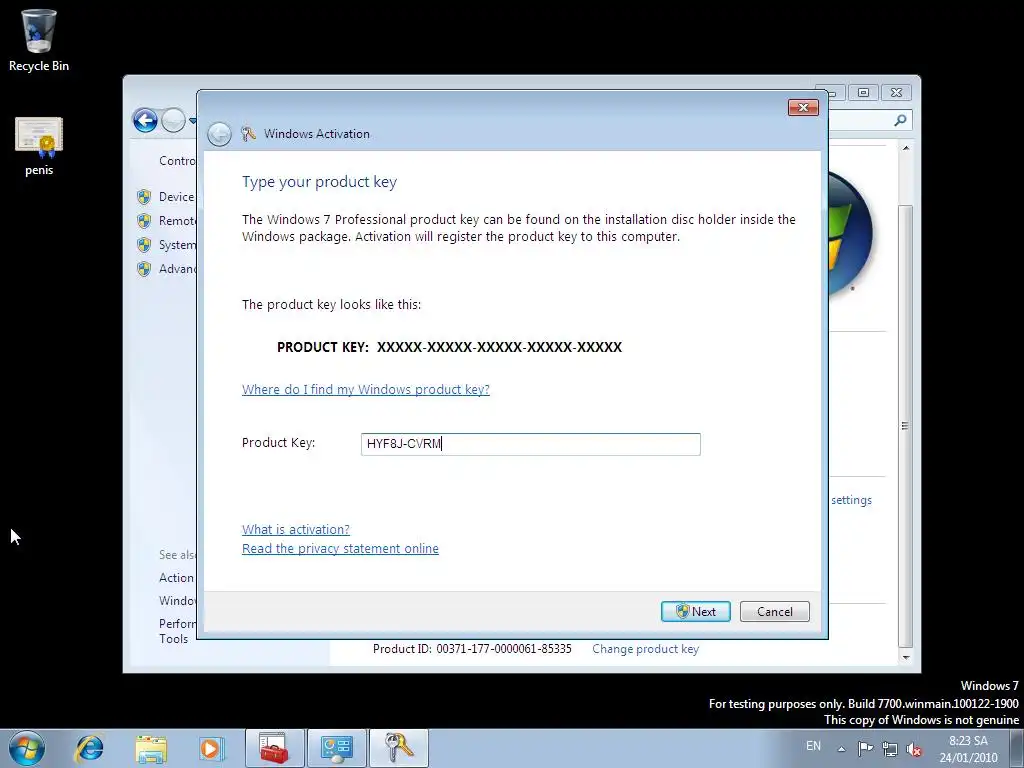Switch to Windows Activation taskbar button

coord(399,748)
